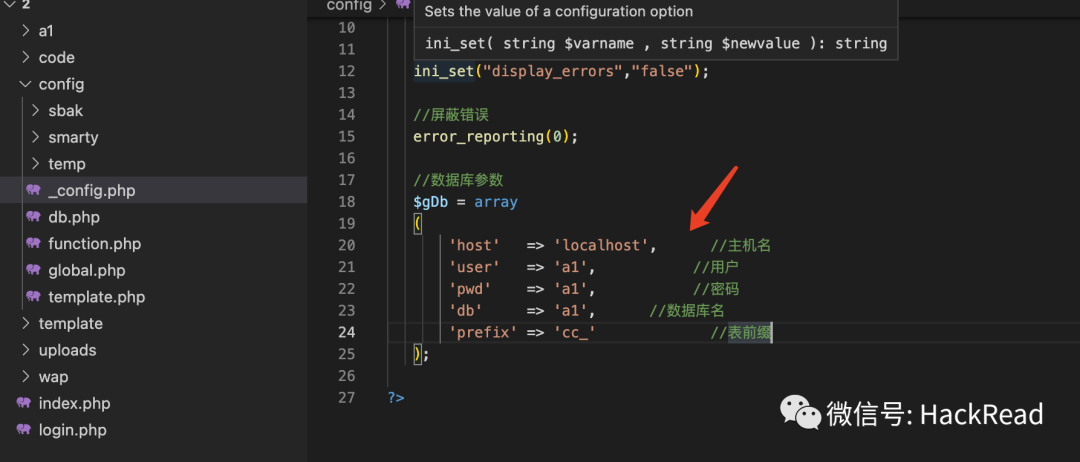Click the PHP elephant icon of _config.php

pos(34,190)
